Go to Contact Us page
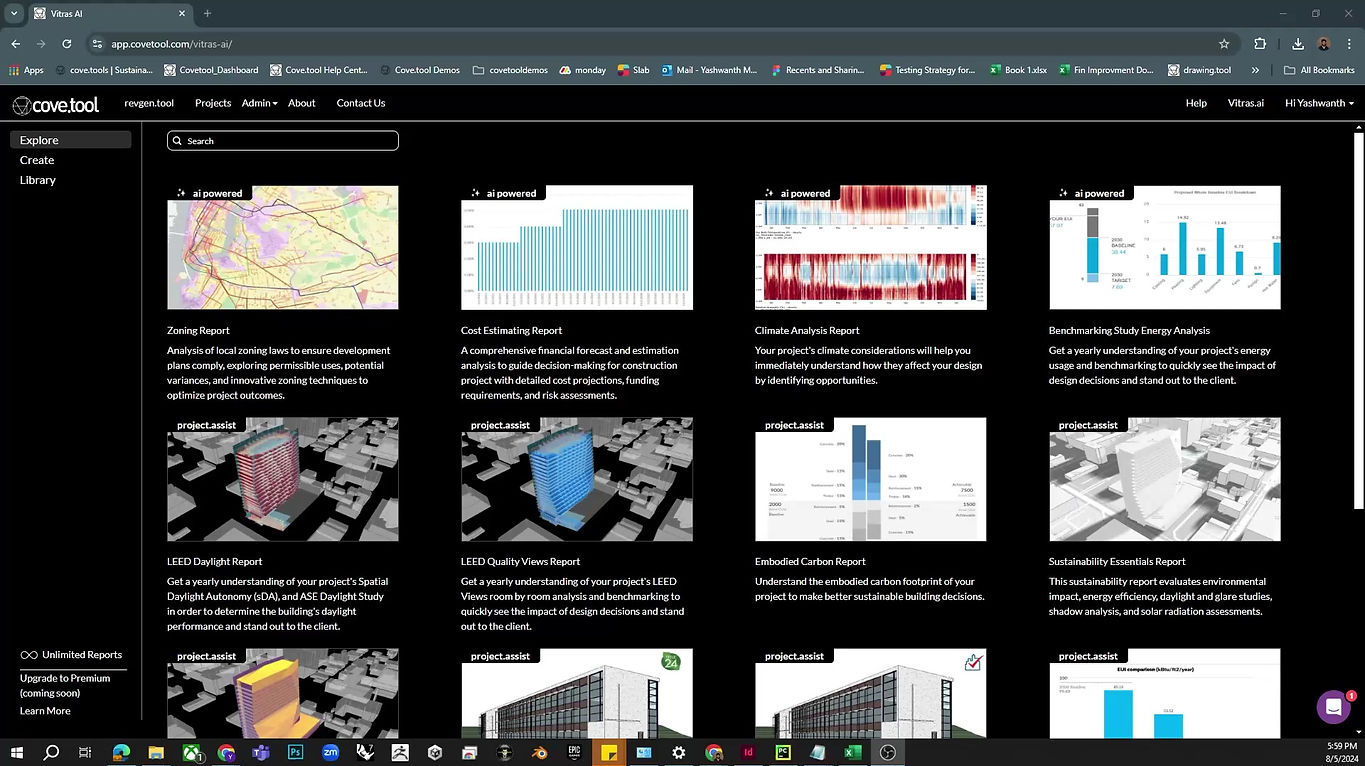The width and height of the screenshot is (1365, 766). point(361,103)
